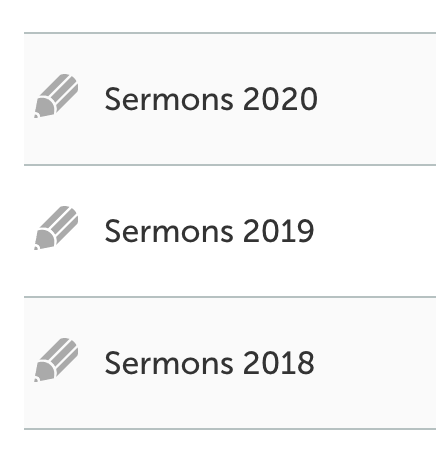Open the Sermons 2018 link
Image resolution: width=436 pixels, height=464 pixels.
[209, 363]
